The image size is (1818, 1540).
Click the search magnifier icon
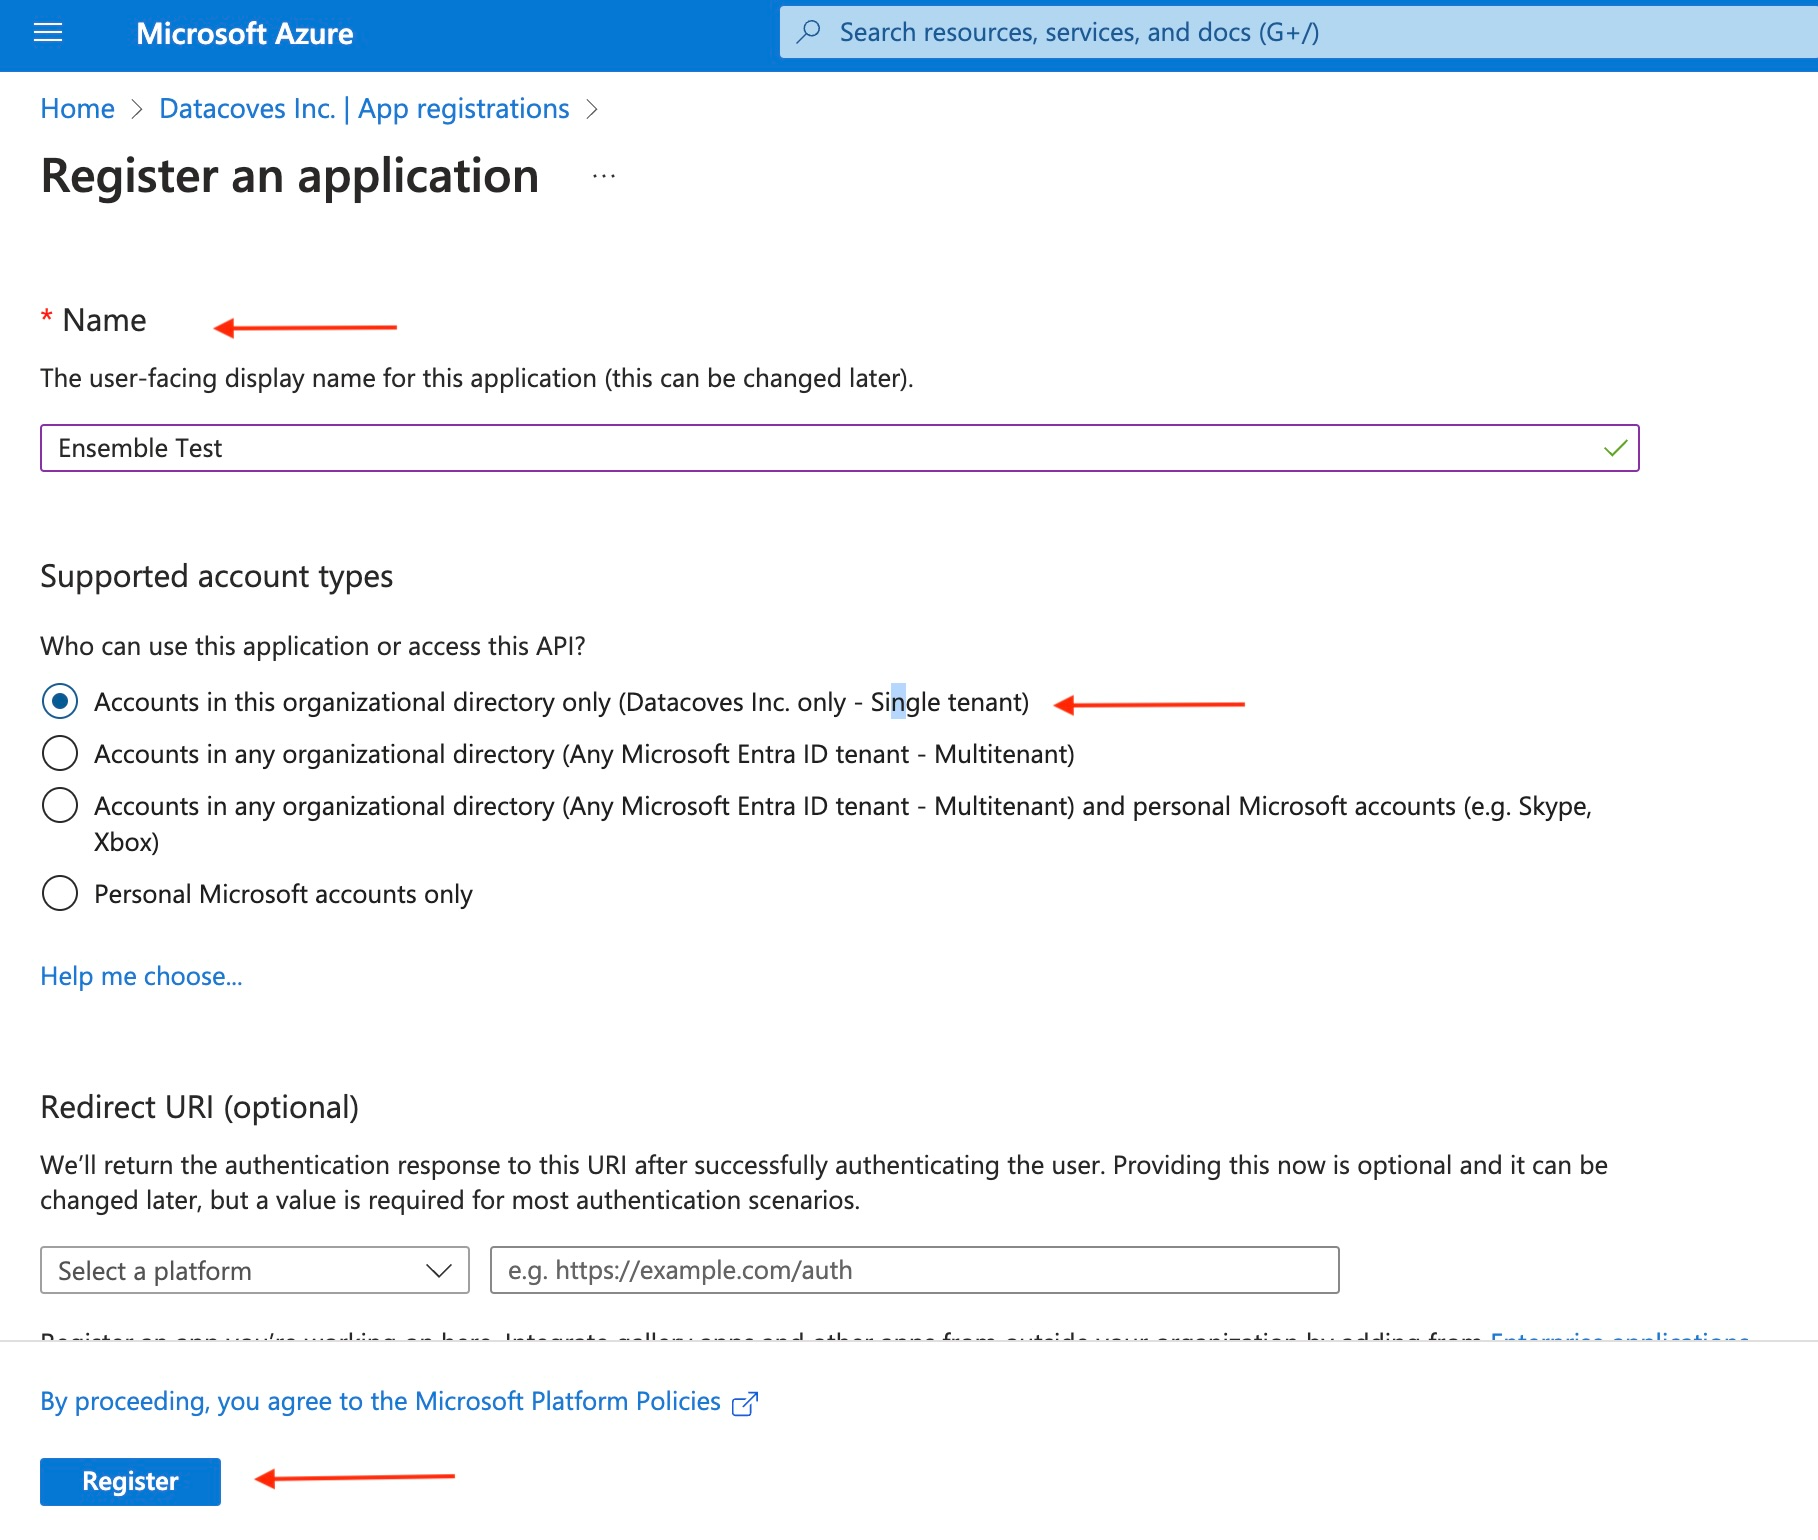[809, 32]
